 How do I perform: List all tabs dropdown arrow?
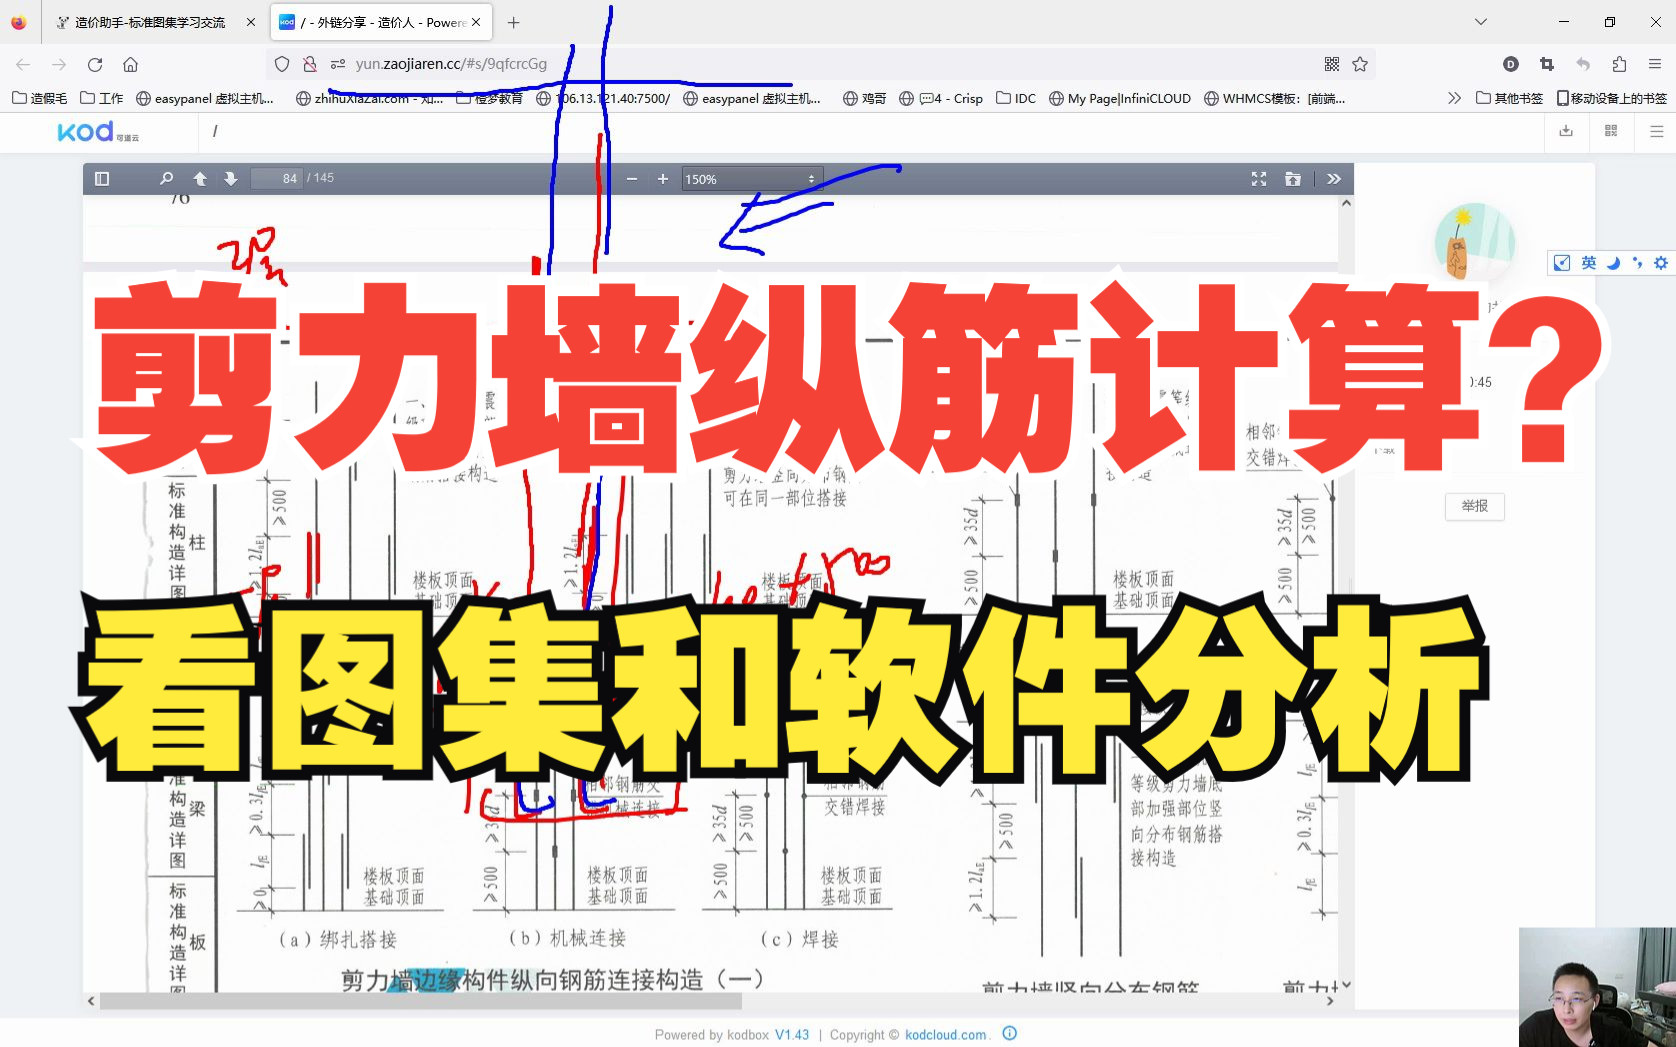[x=1481, y=22]
